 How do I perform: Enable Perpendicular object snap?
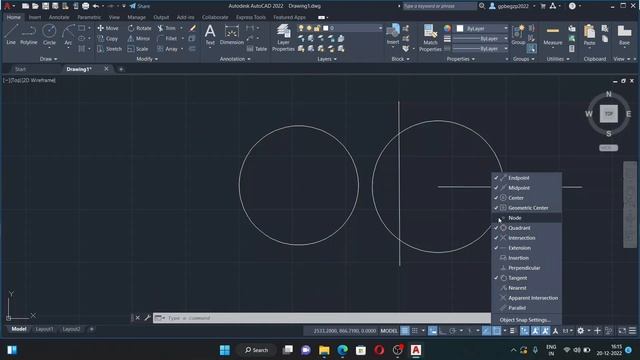click(527, 268)
